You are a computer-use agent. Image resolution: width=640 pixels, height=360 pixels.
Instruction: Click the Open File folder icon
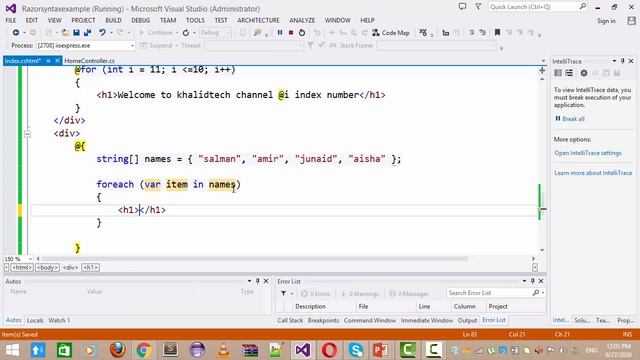(65, 33)
